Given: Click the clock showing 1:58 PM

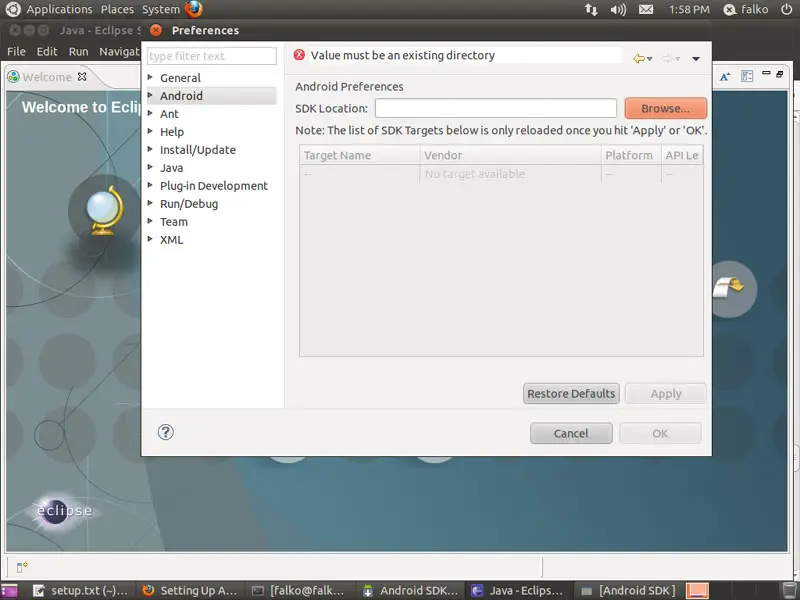Looking at the screenshot, I should 689,9.
